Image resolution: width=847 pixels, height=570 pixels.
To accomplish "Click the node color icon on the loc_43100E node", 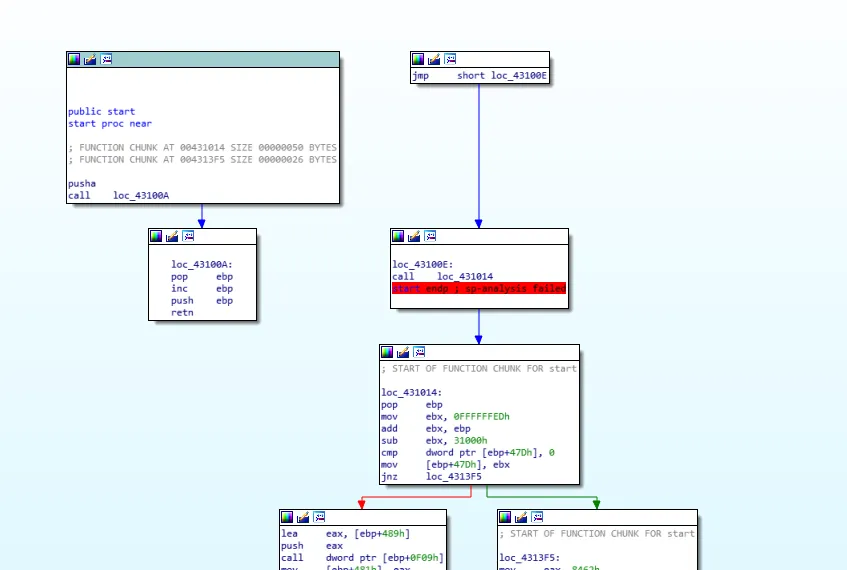I will [398, 236].
